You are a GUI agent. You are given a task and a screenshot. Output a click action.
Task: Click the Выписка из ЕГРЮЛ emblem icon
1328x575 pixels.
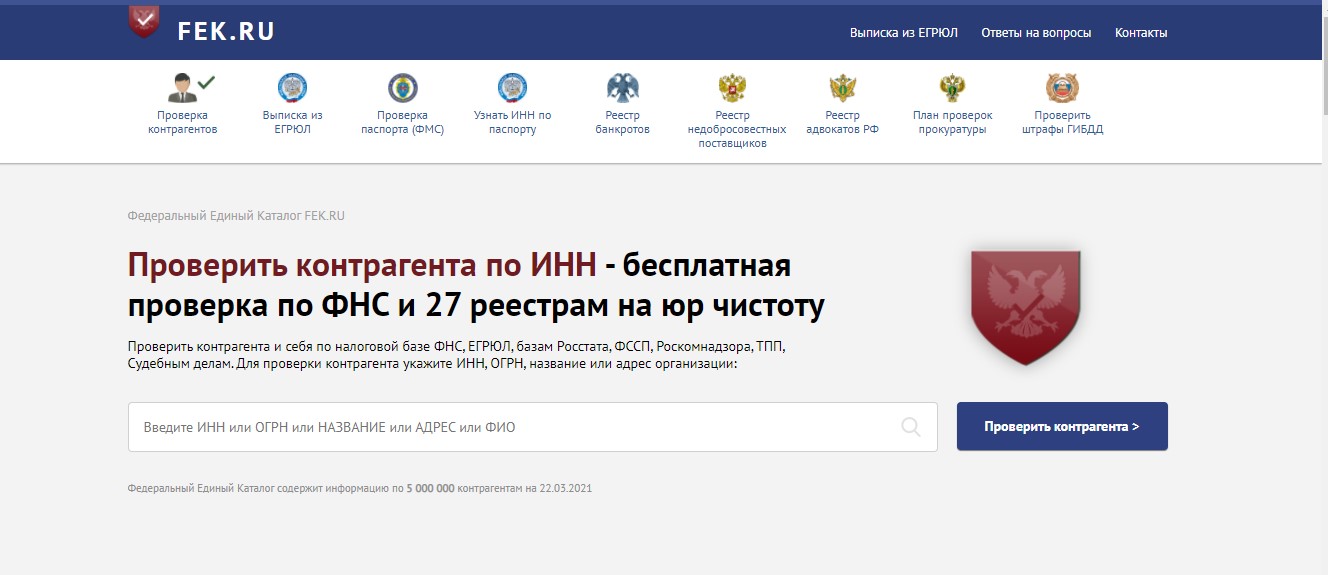292,87
